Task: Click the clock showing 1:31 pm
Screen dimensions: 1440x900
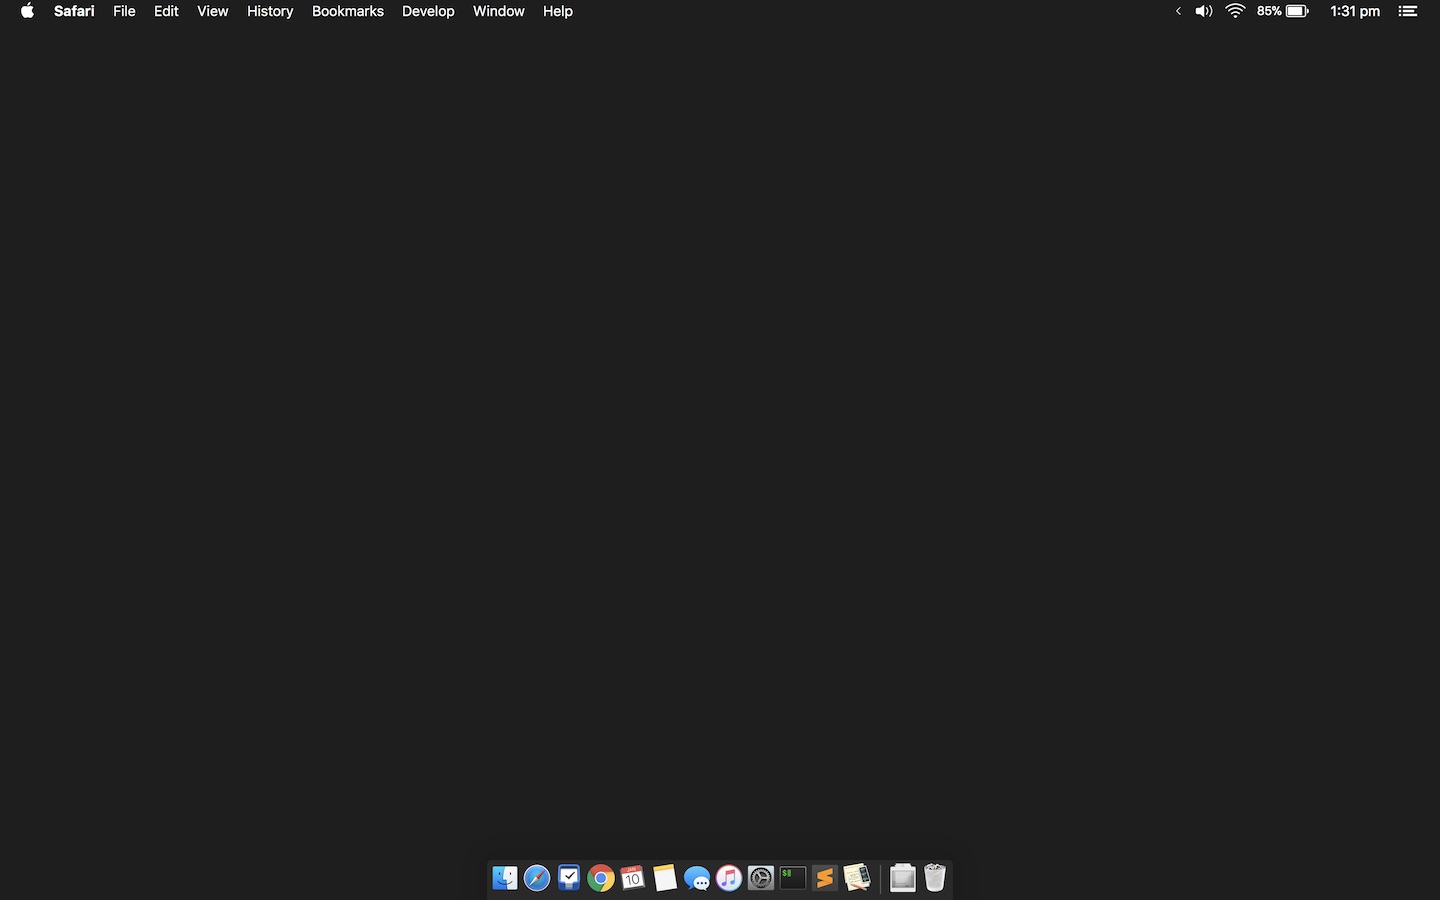Action: pos(1354,11)
